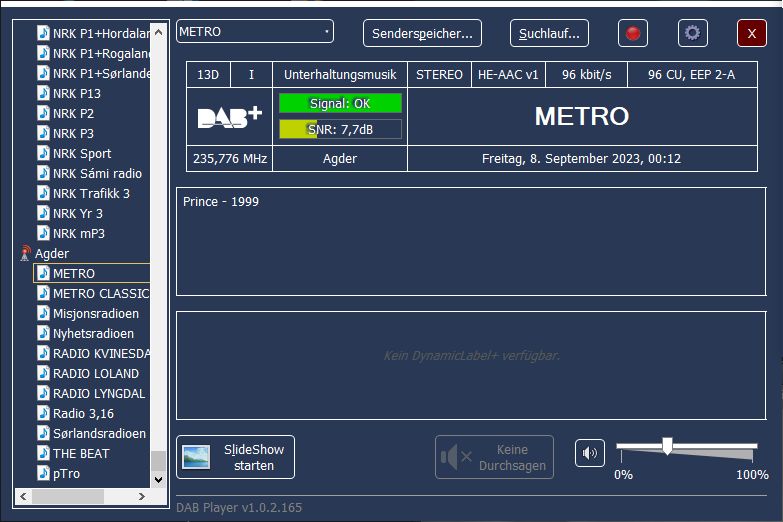783x522 pixels.
Task: Open Senderspeicher station memory
Action: [x=422, y=33]
